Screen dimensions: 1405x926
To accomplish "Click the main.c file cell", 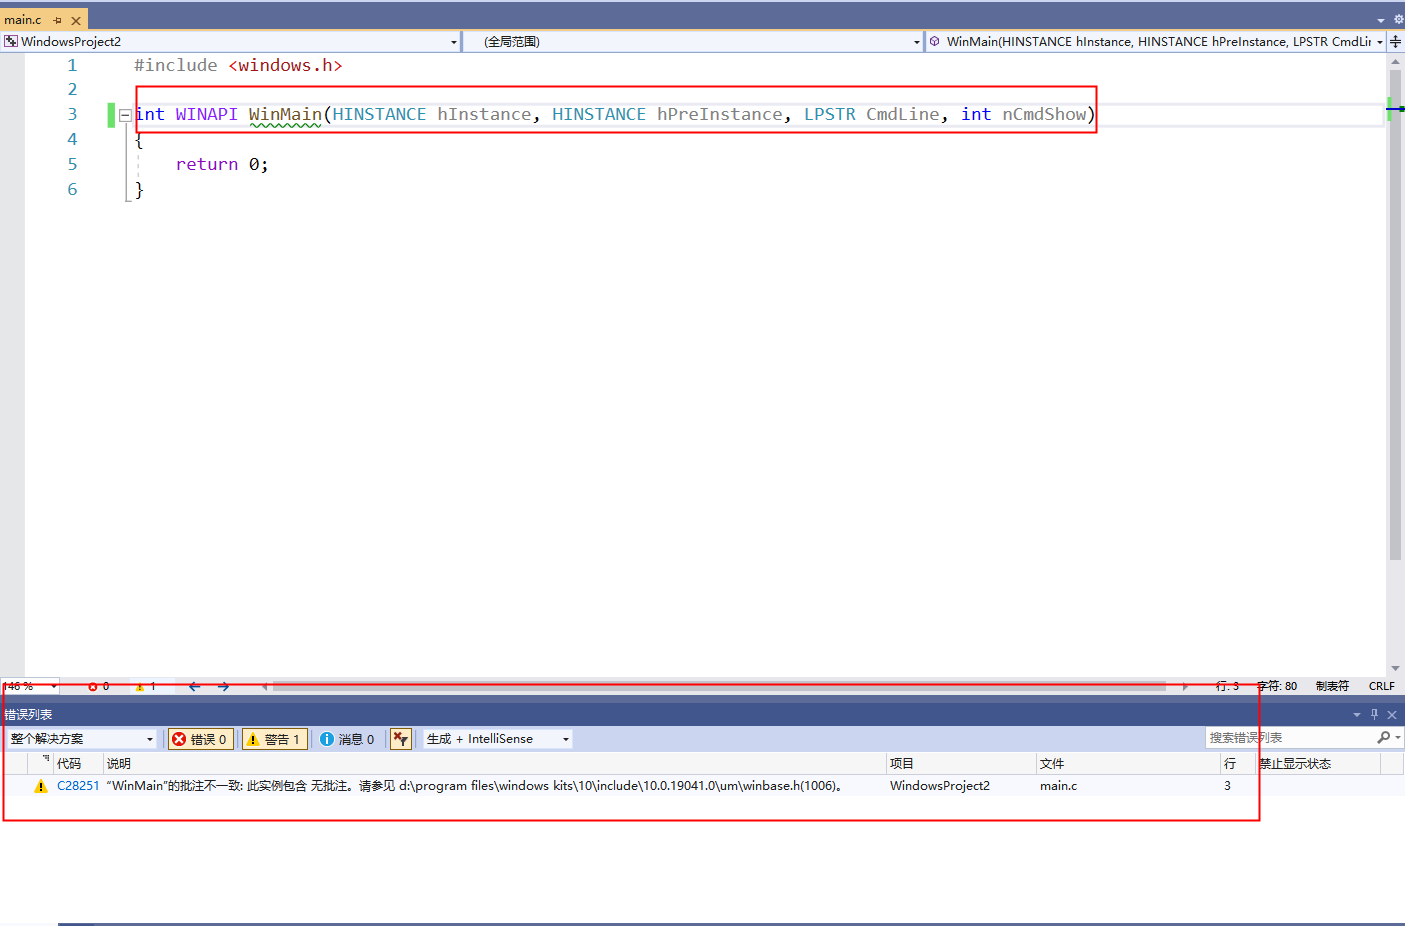I will coord(1058,786).
